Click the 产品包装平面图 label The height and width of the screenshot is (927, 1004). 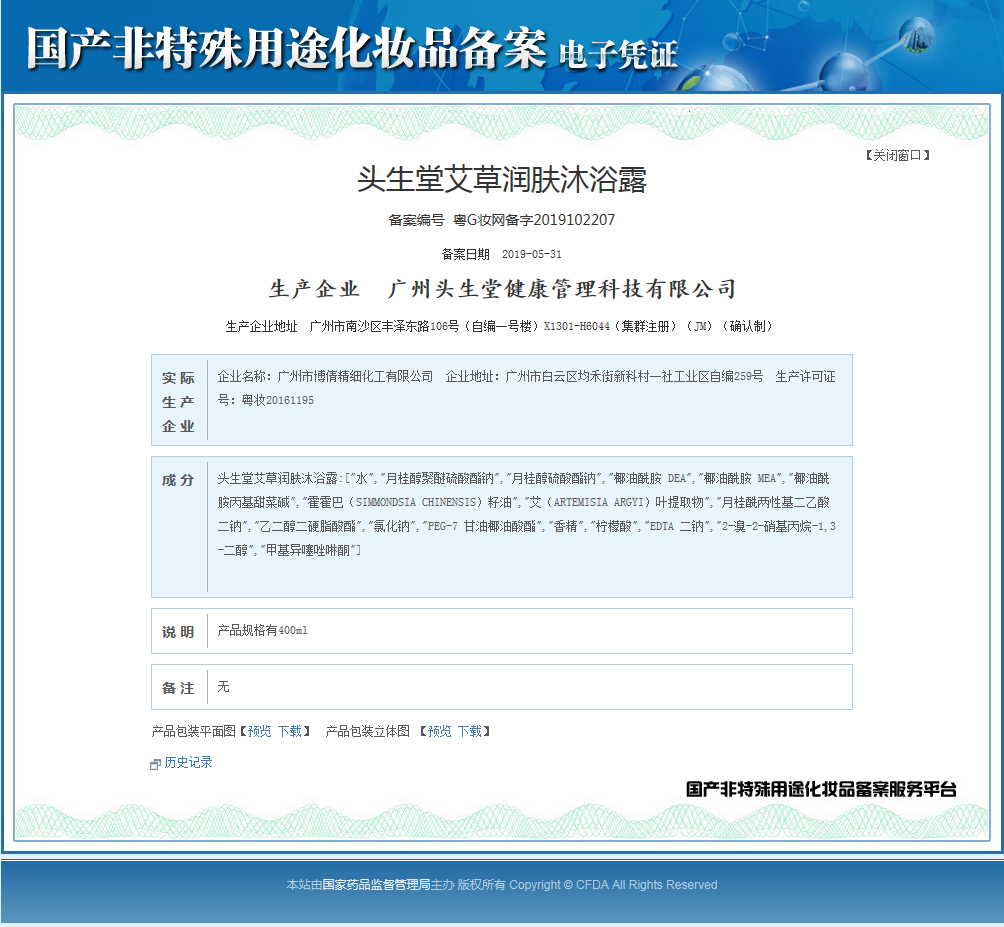pyautogui.click(x=193, y=731)
